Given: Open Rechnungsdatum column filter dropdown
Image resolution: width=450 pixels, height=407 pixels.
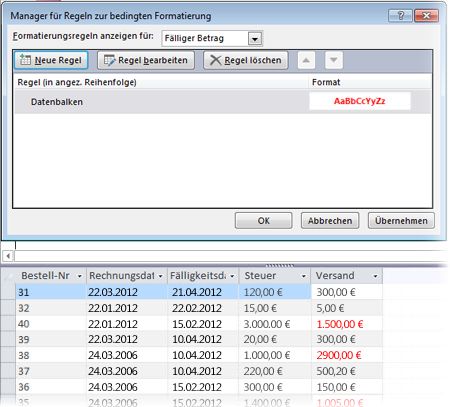Looking at the screenshot, I should [161, 276].
